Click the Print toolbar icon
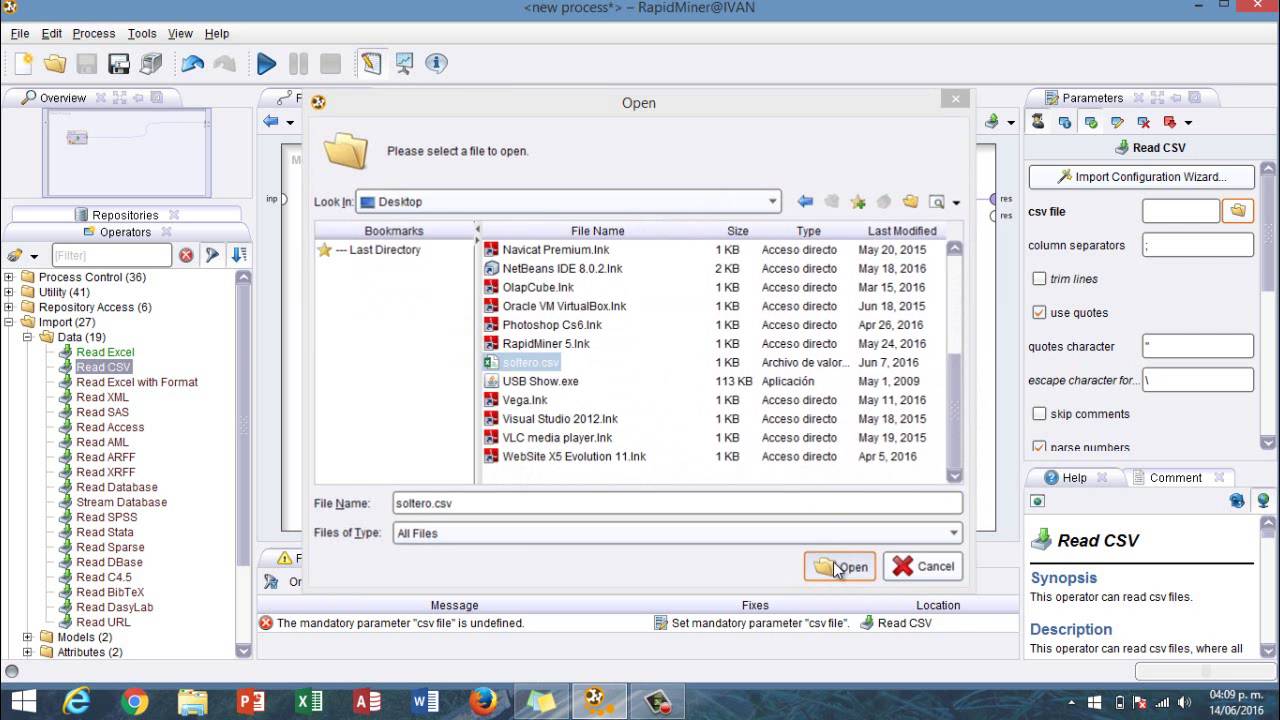This screenshot has height=720, width=1280. [x=151, y=64]
